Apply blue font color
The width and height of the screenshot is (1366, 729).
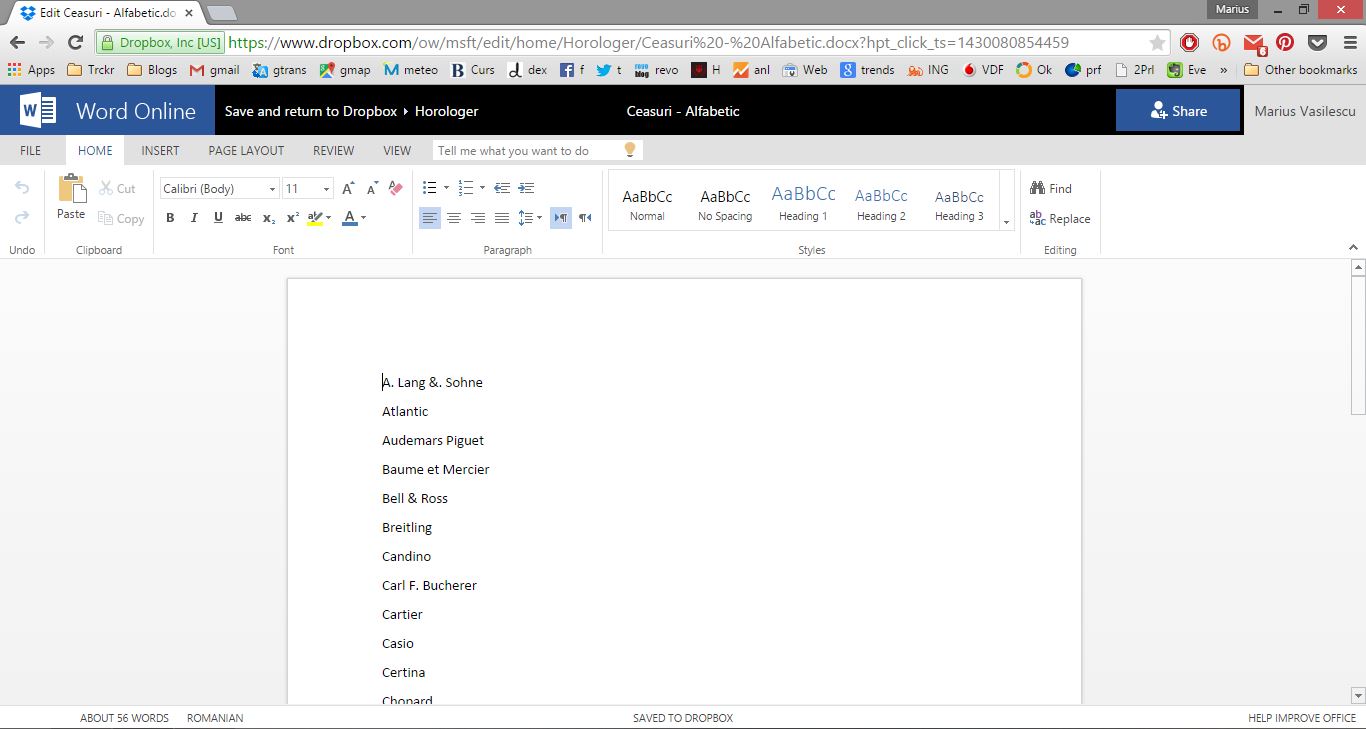tap(349, 218)
